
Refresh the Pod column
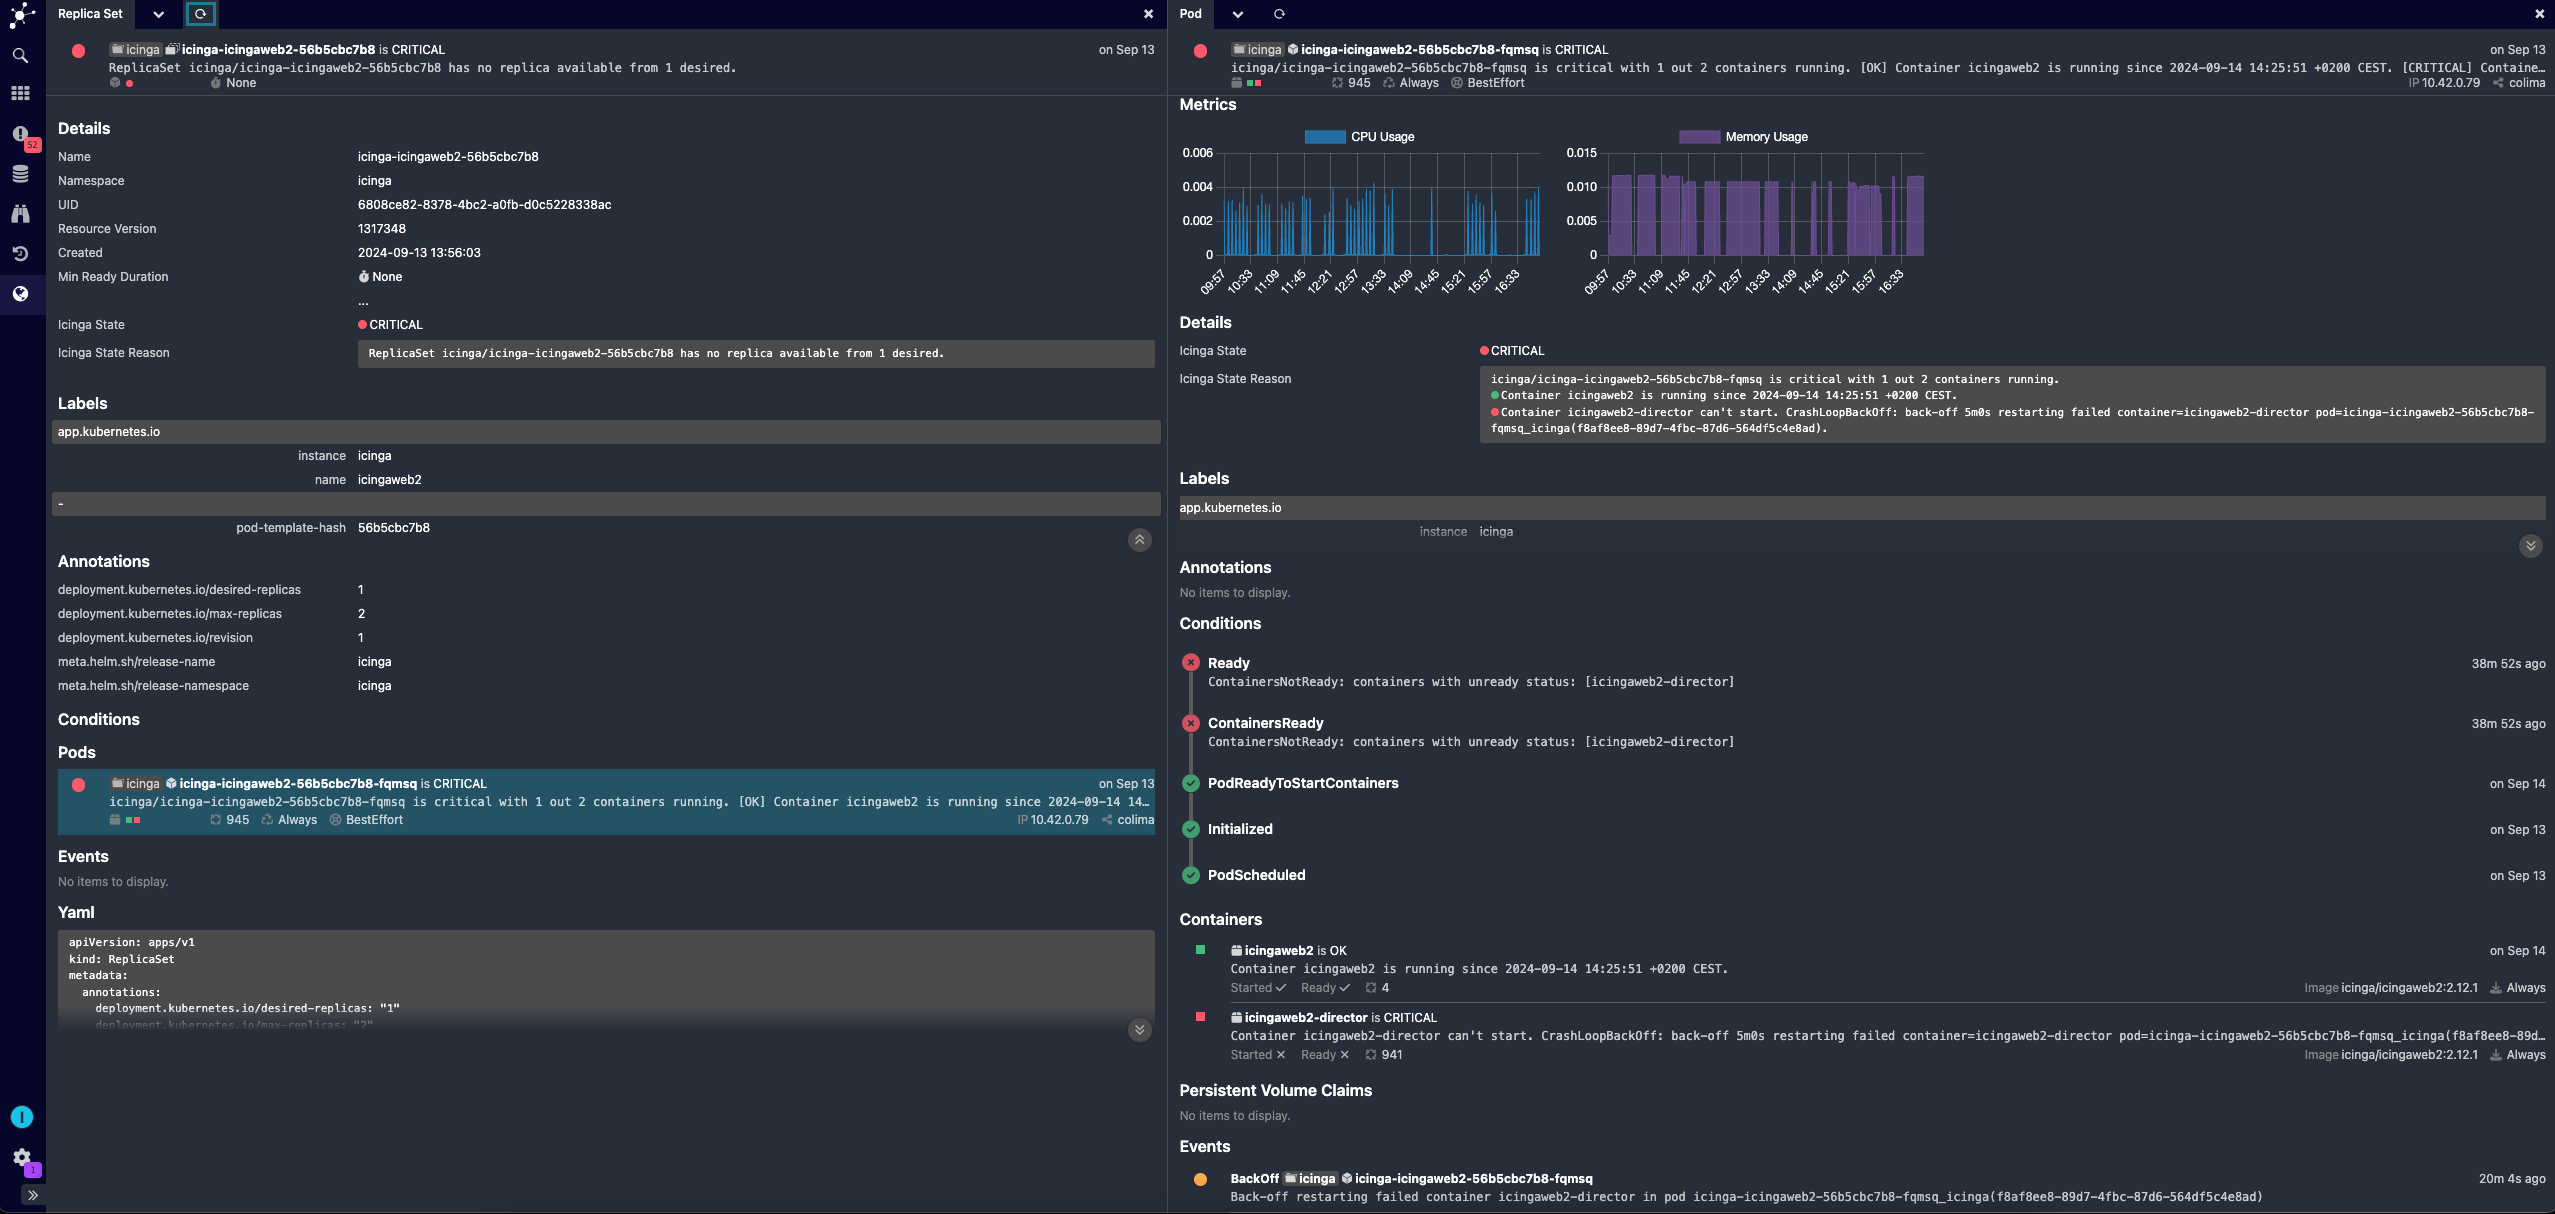point(1279,14)
